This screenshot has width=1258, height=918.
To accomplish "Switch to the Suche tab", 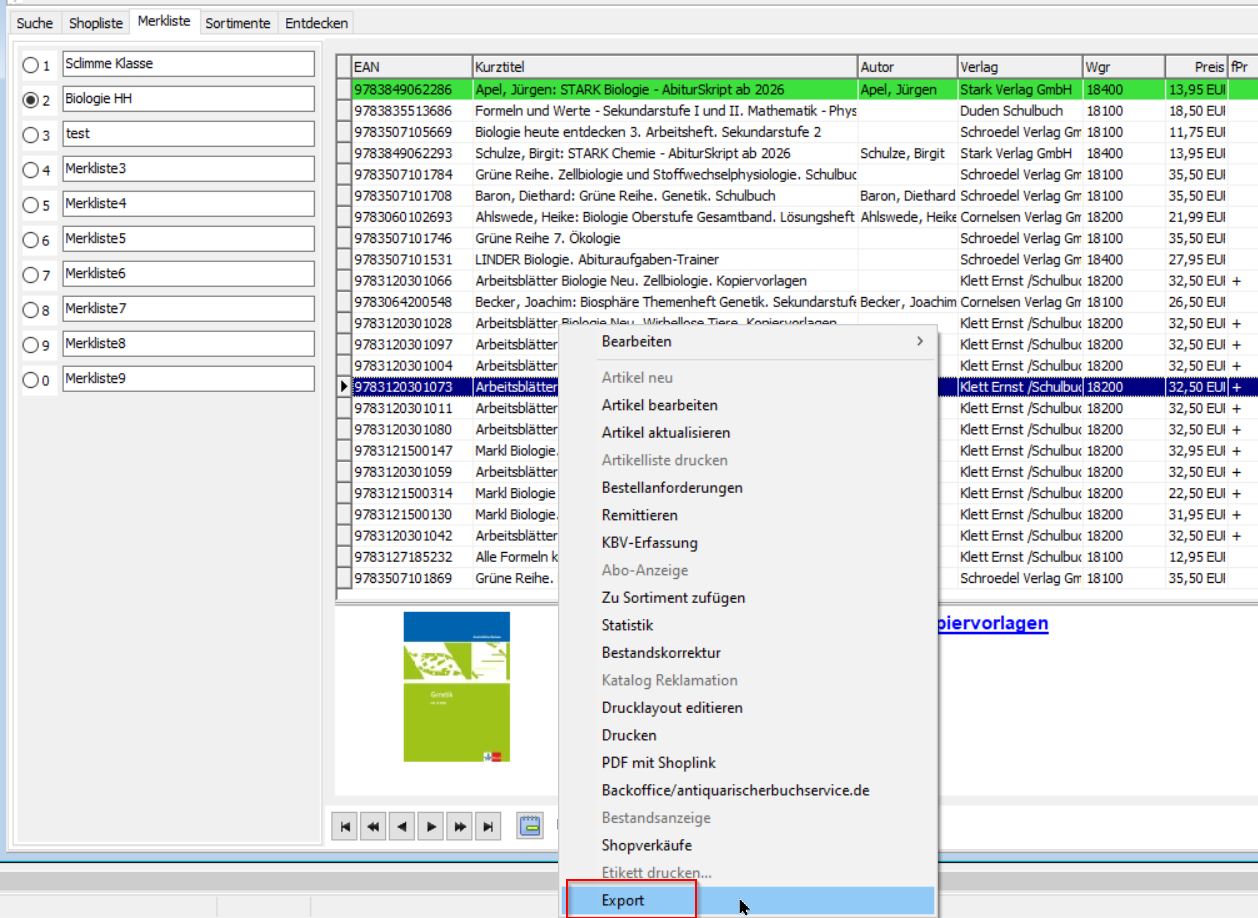I will (x=35, y=23).
